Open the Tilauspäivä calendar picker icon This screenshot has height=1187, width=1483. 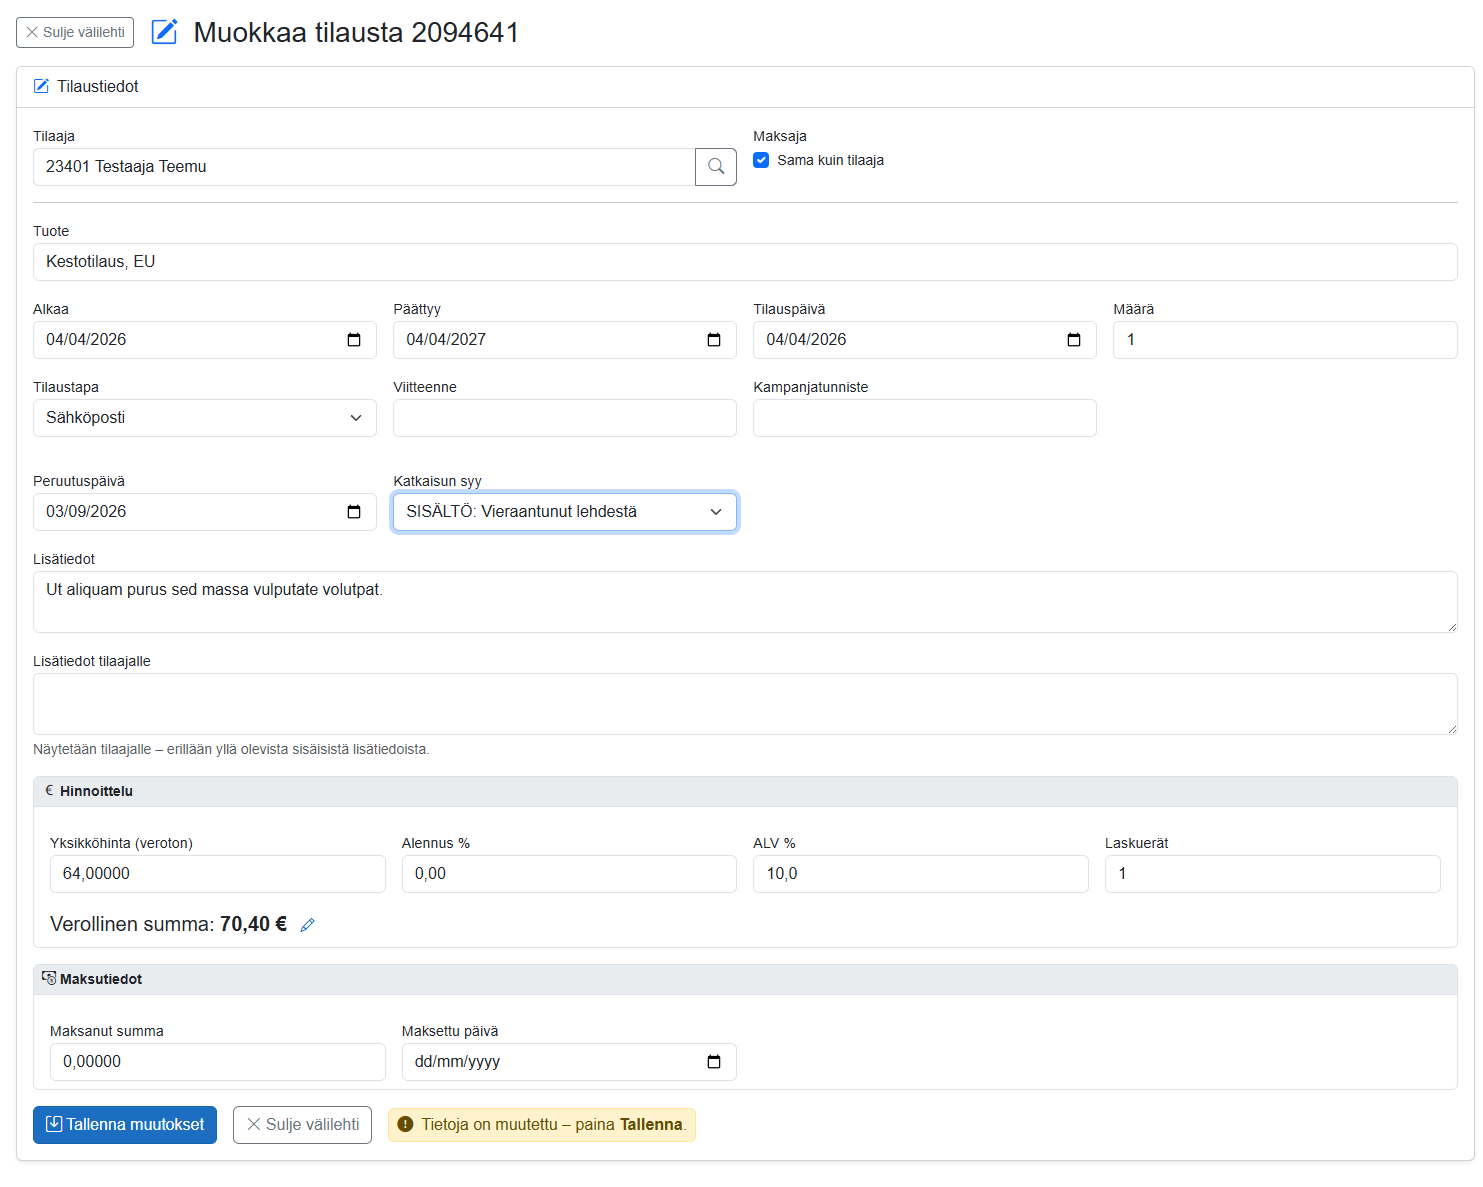click(1074, 340)
